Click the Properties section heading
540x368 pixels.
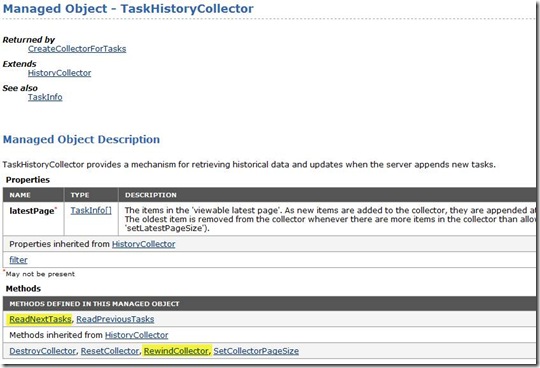point(28,180)
